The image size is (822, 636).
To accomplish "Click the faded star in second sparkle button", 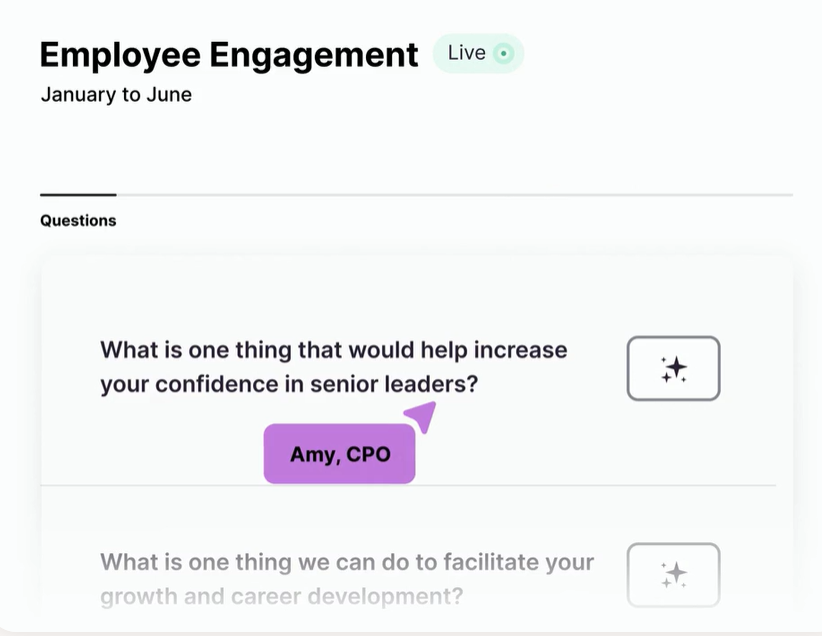I will (676, 573).
